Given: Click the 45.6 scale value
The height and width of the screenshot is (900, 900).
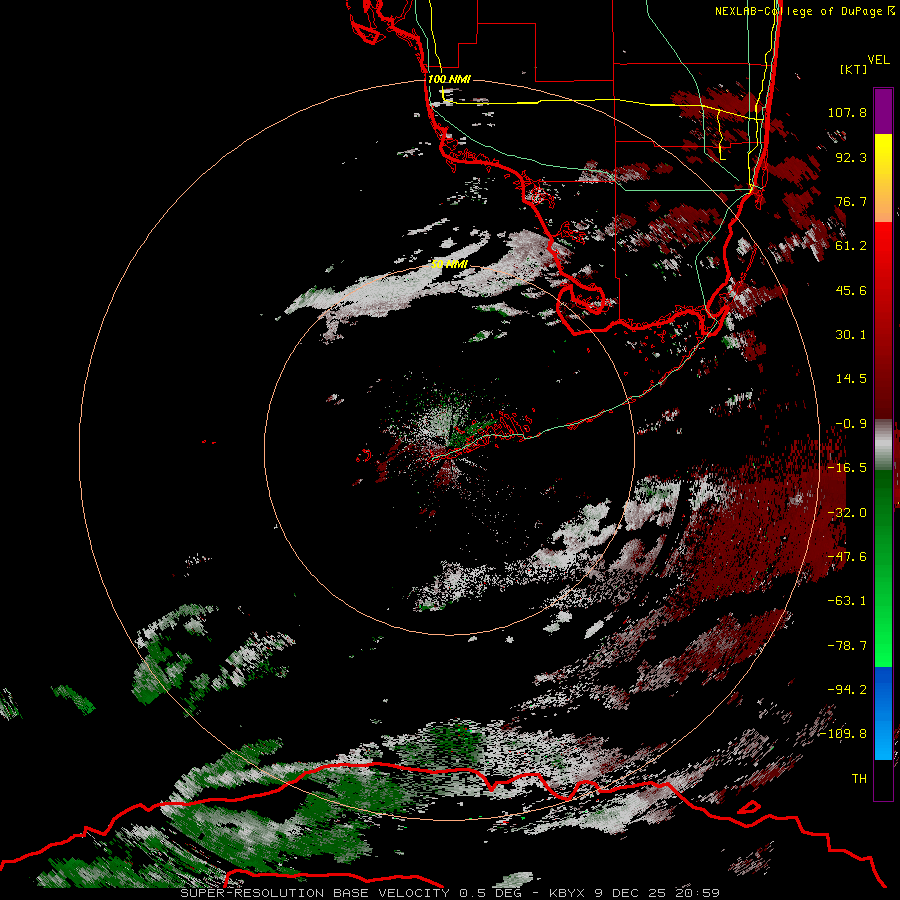Looking at the screenshot, I should click(x=851, y=290).
